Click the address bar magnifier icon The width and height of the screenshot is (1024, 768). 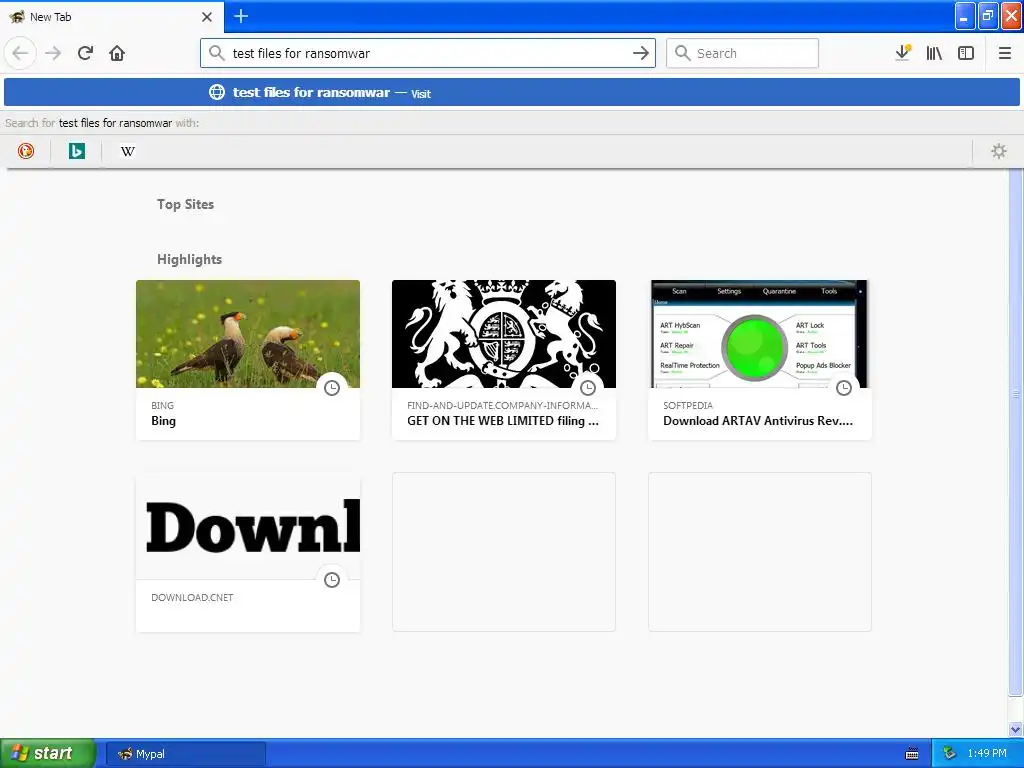coord(217,53)
